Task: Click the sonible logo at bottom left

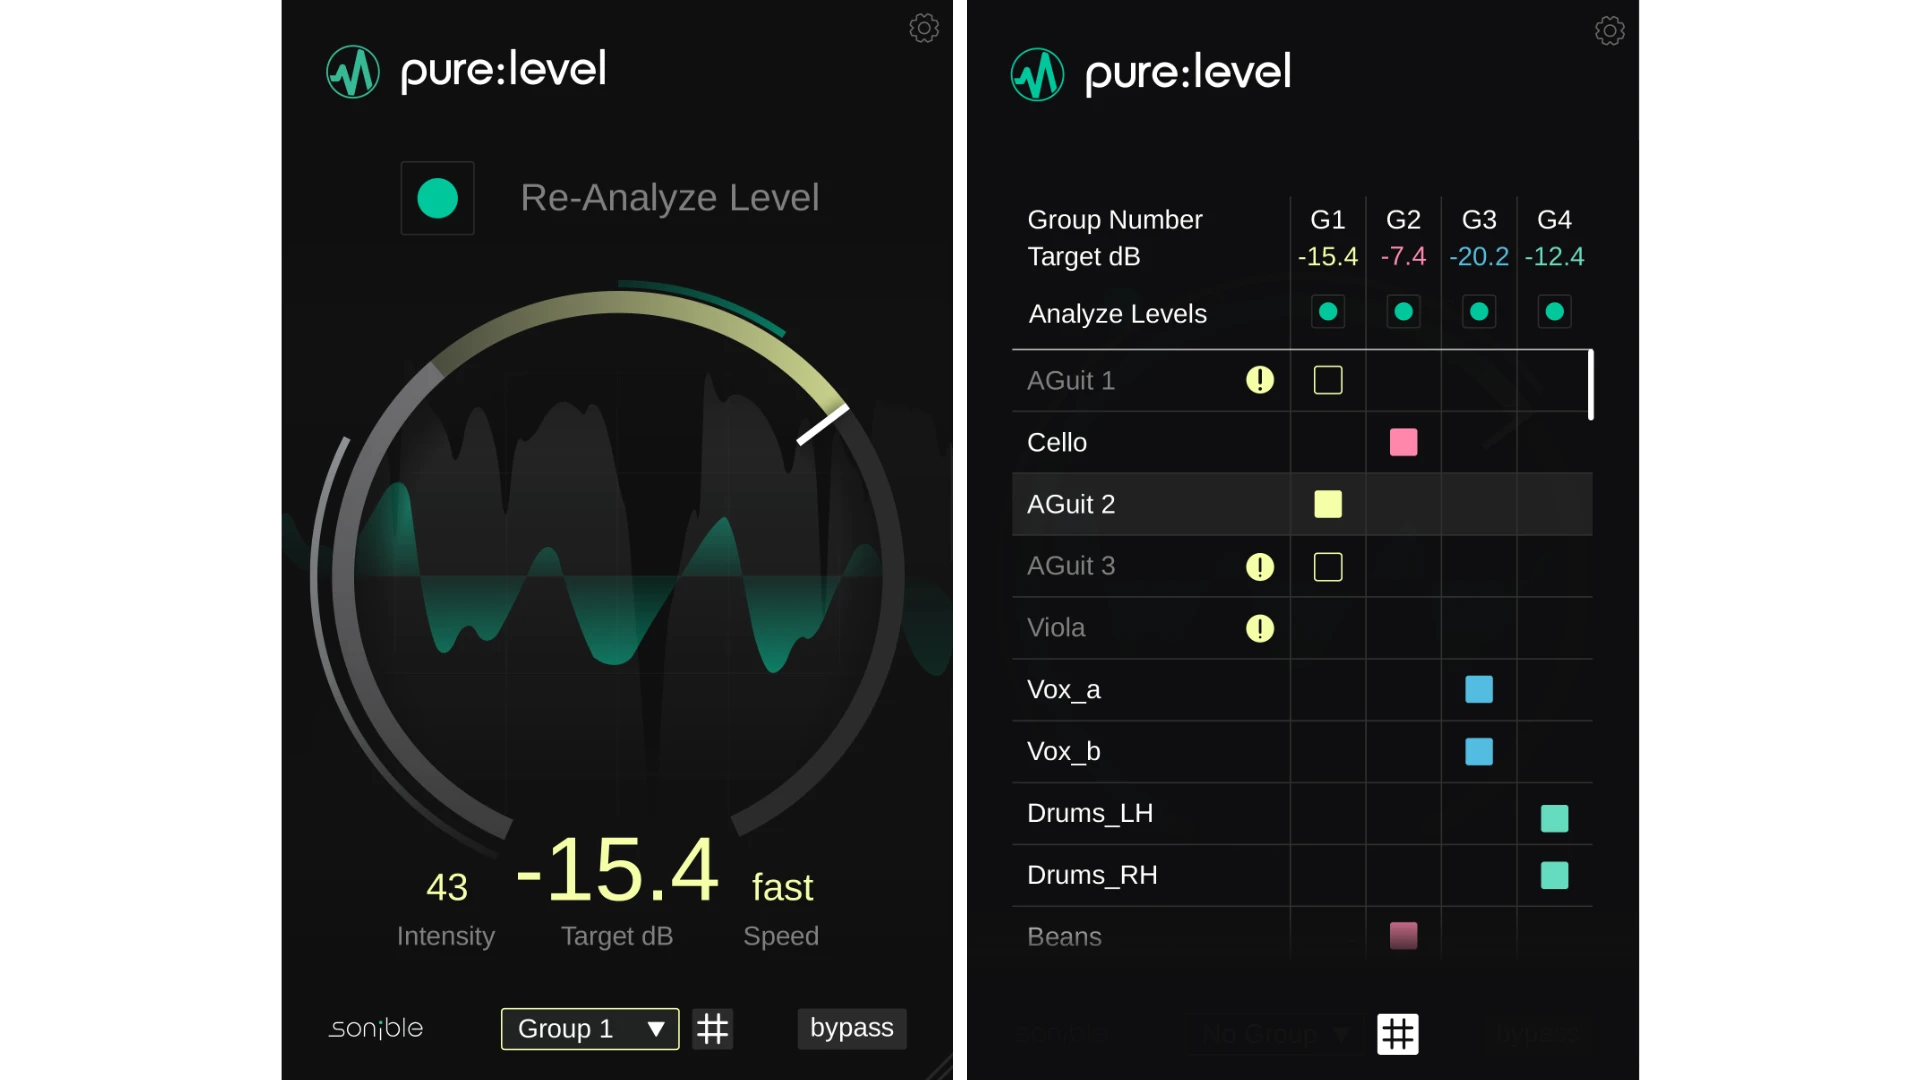Action: (x=375, y=1028)
